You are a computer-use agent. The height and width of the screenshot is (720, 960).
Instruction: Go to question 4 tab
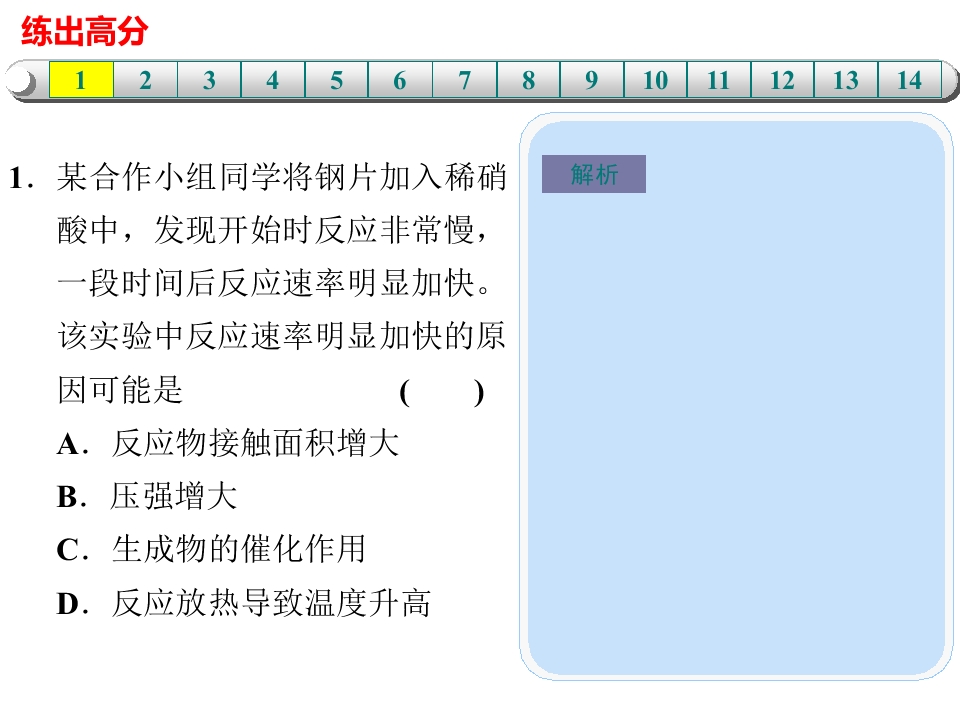(272, 80)
